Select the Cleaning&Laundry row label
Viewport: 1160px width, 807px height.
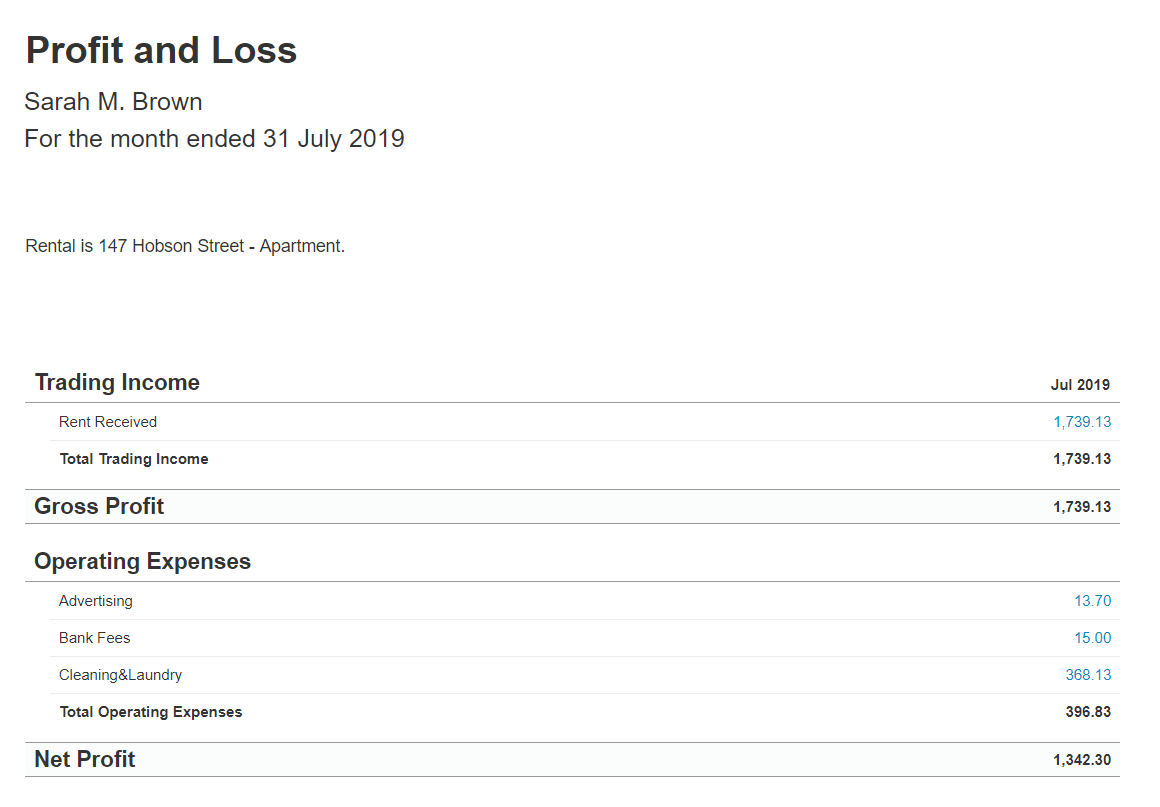pyautogui.click(x=121, y=675)
